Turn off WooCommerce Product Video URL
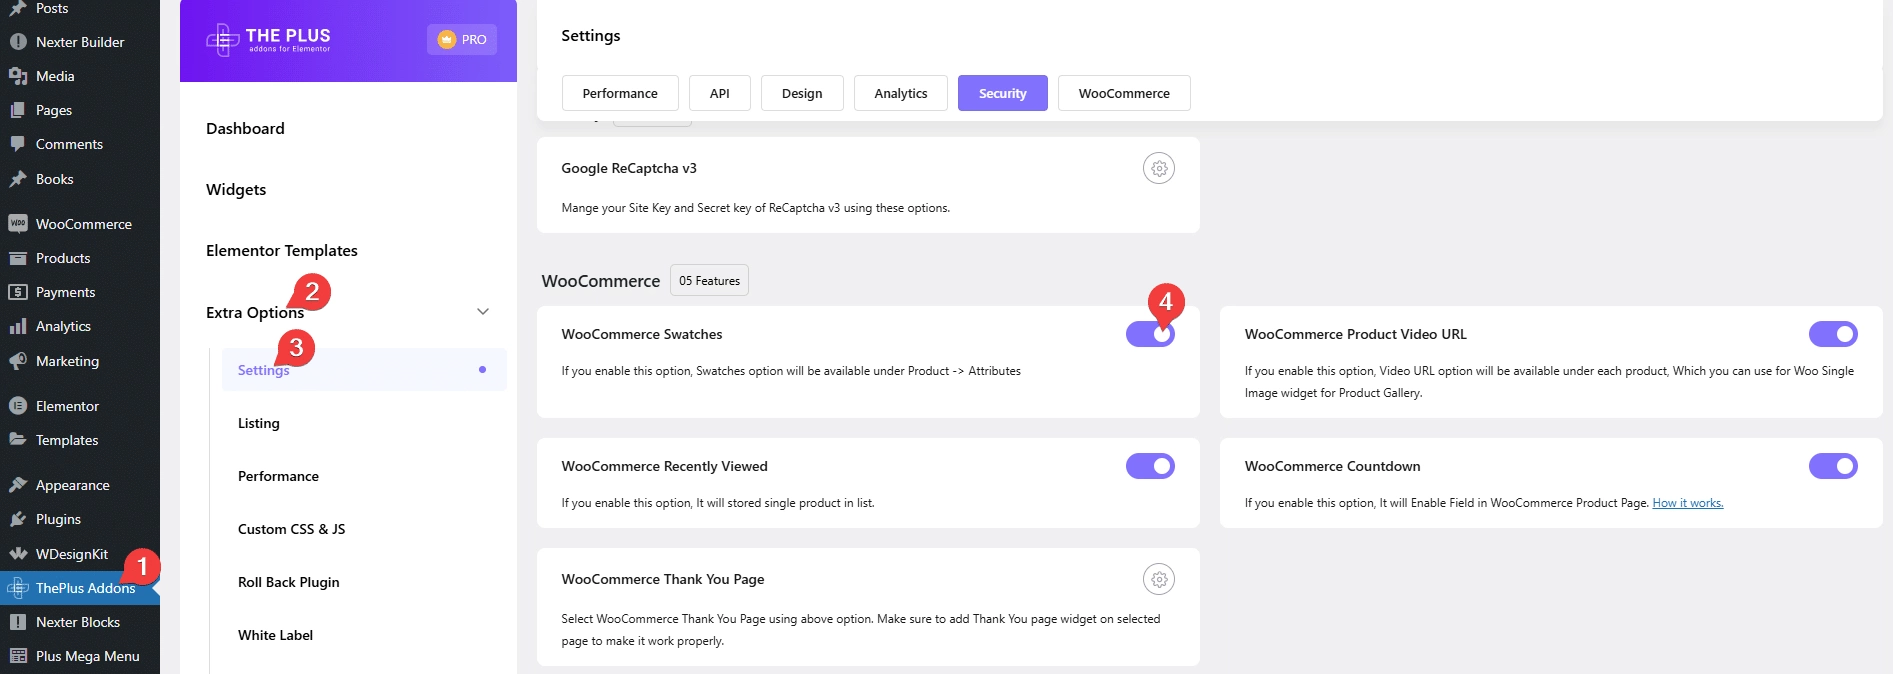Screen dimensions: 1893x674 1832,334
